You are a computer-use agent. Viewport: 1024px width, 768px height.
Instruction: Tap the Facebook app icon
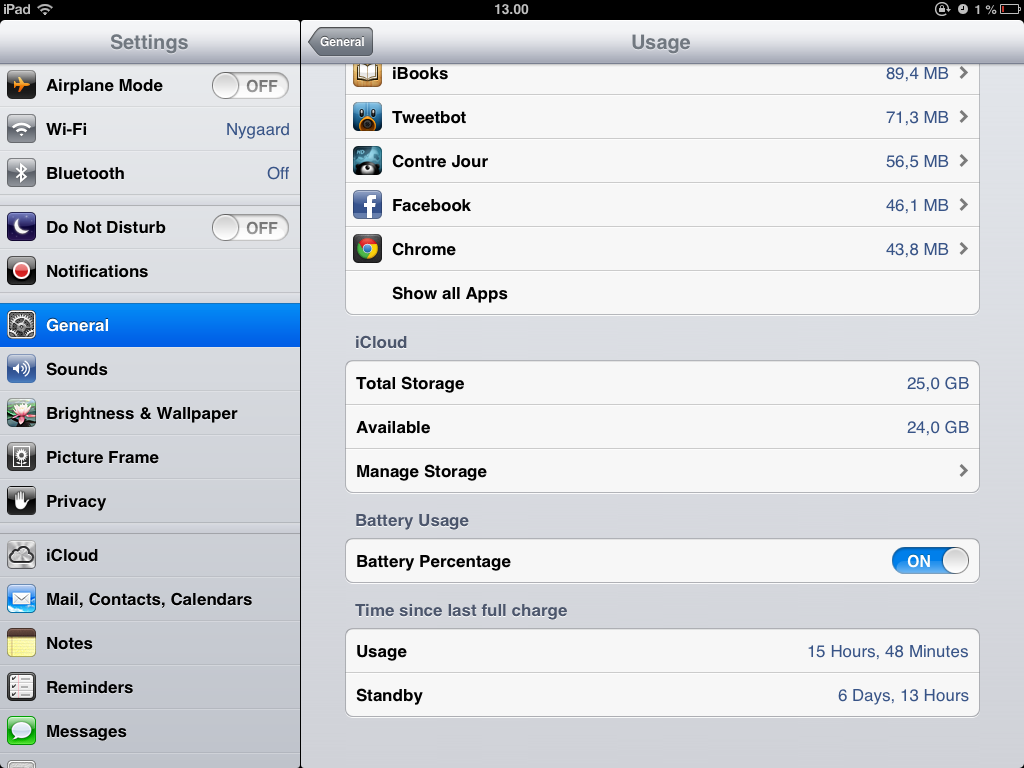point(367,205)
